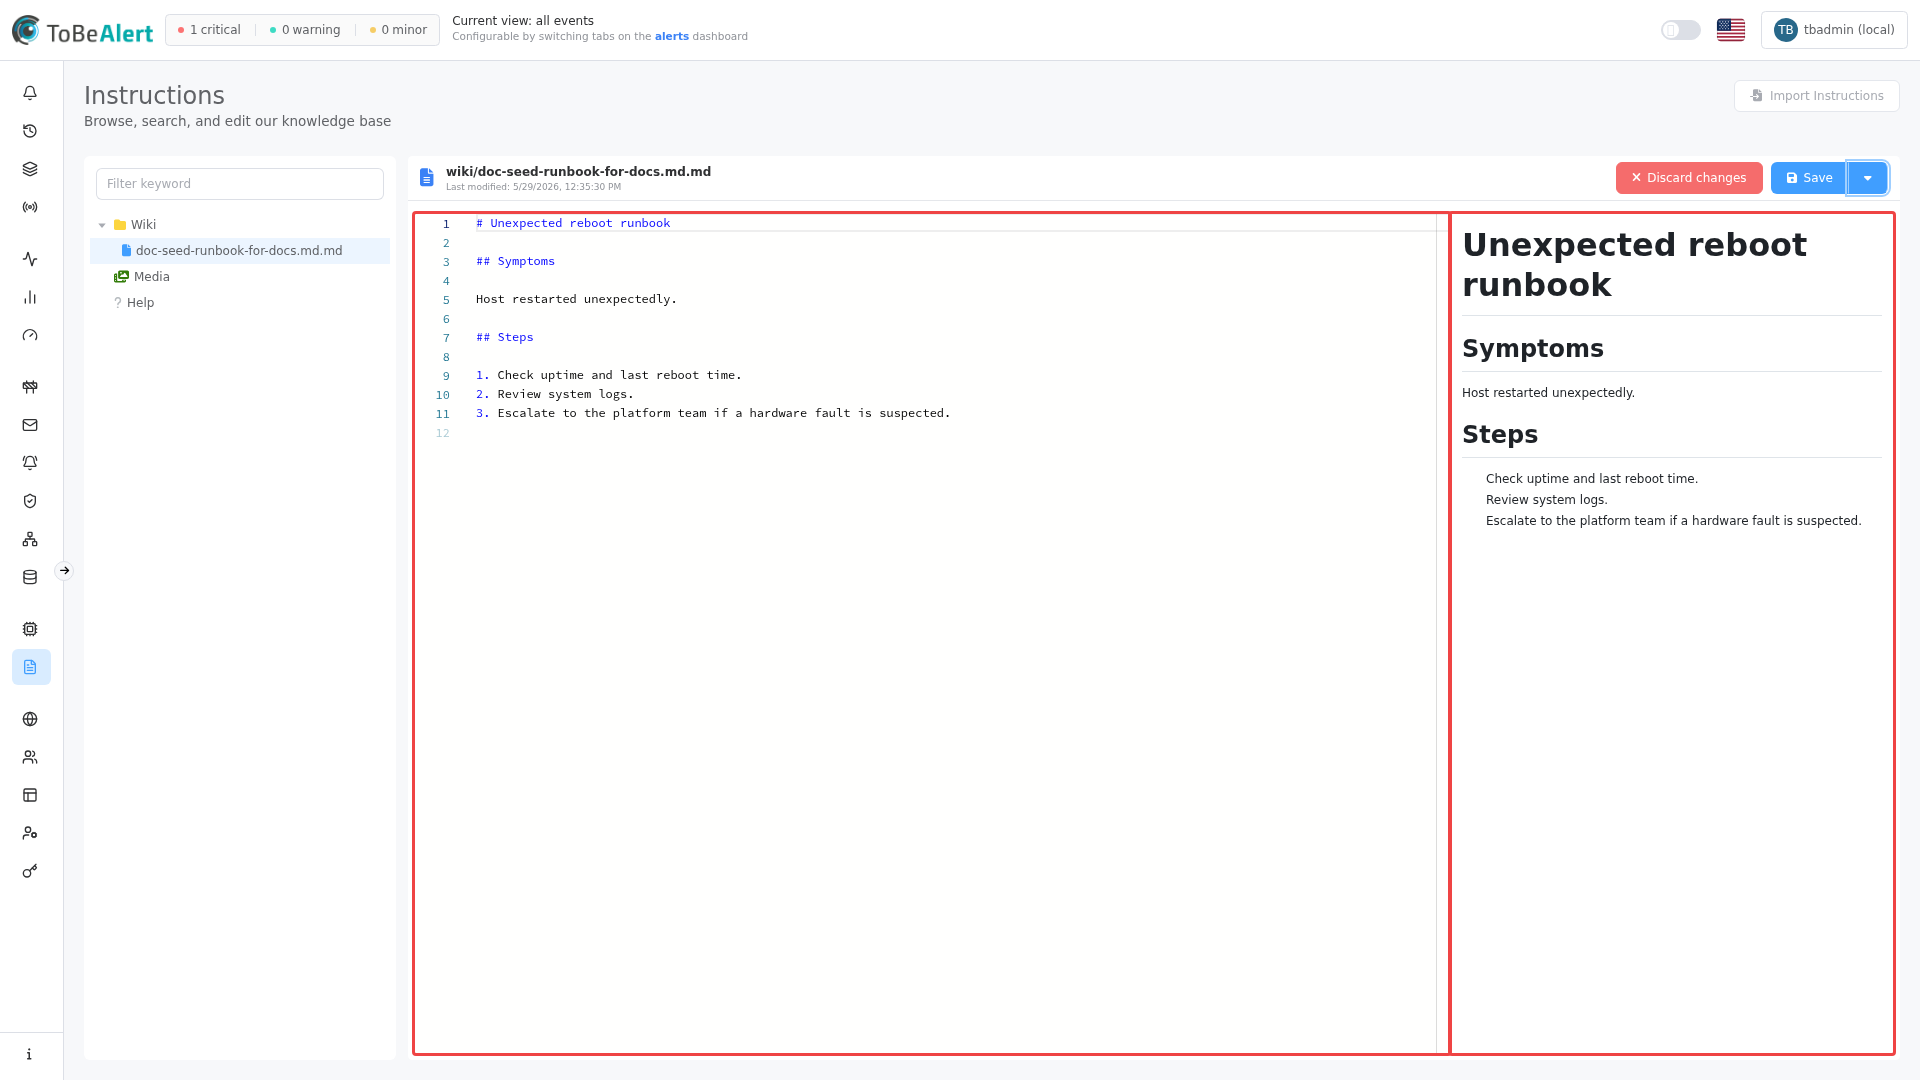The width and height of the screenshot is (1920, 1080).
Task: Open the user settings sidebar icon
Action: pyautogui.click(x=30, y=833)
